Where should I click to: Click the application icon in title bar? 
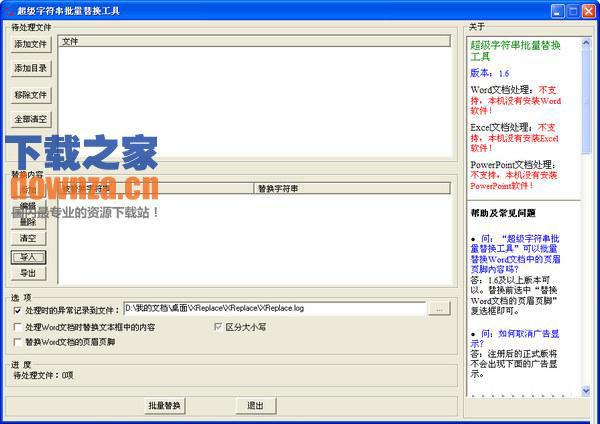pos(9,11)
